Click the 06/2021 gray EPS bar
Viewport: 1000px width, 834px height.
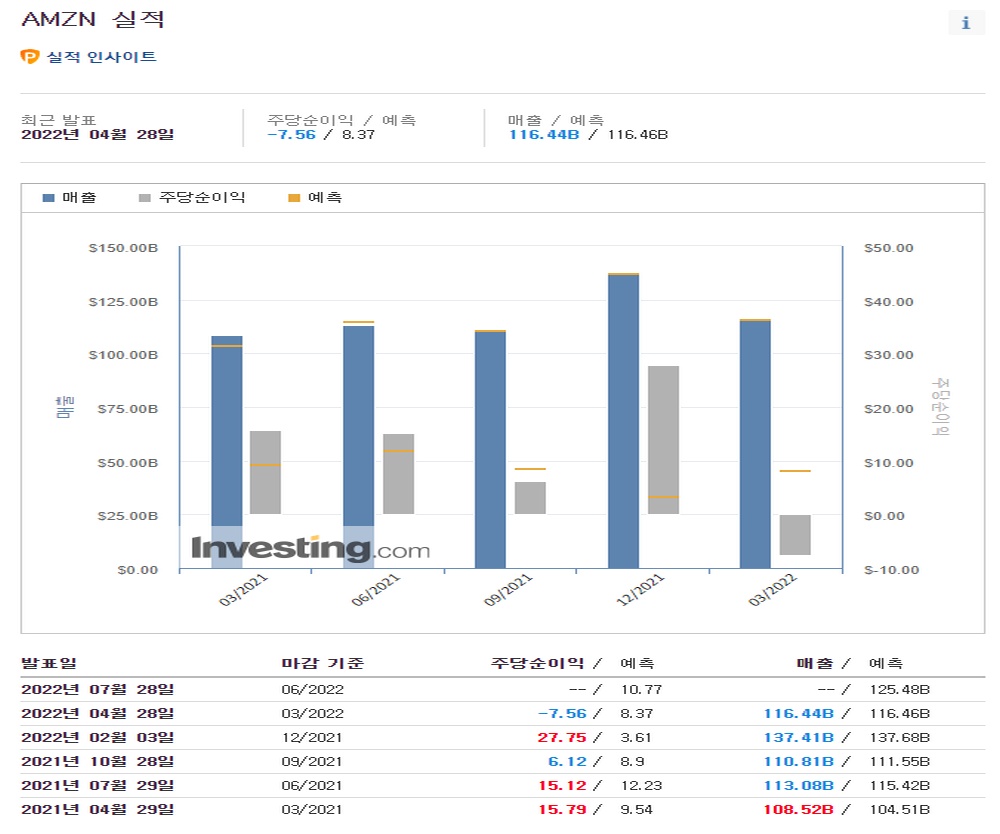(399, 474)
